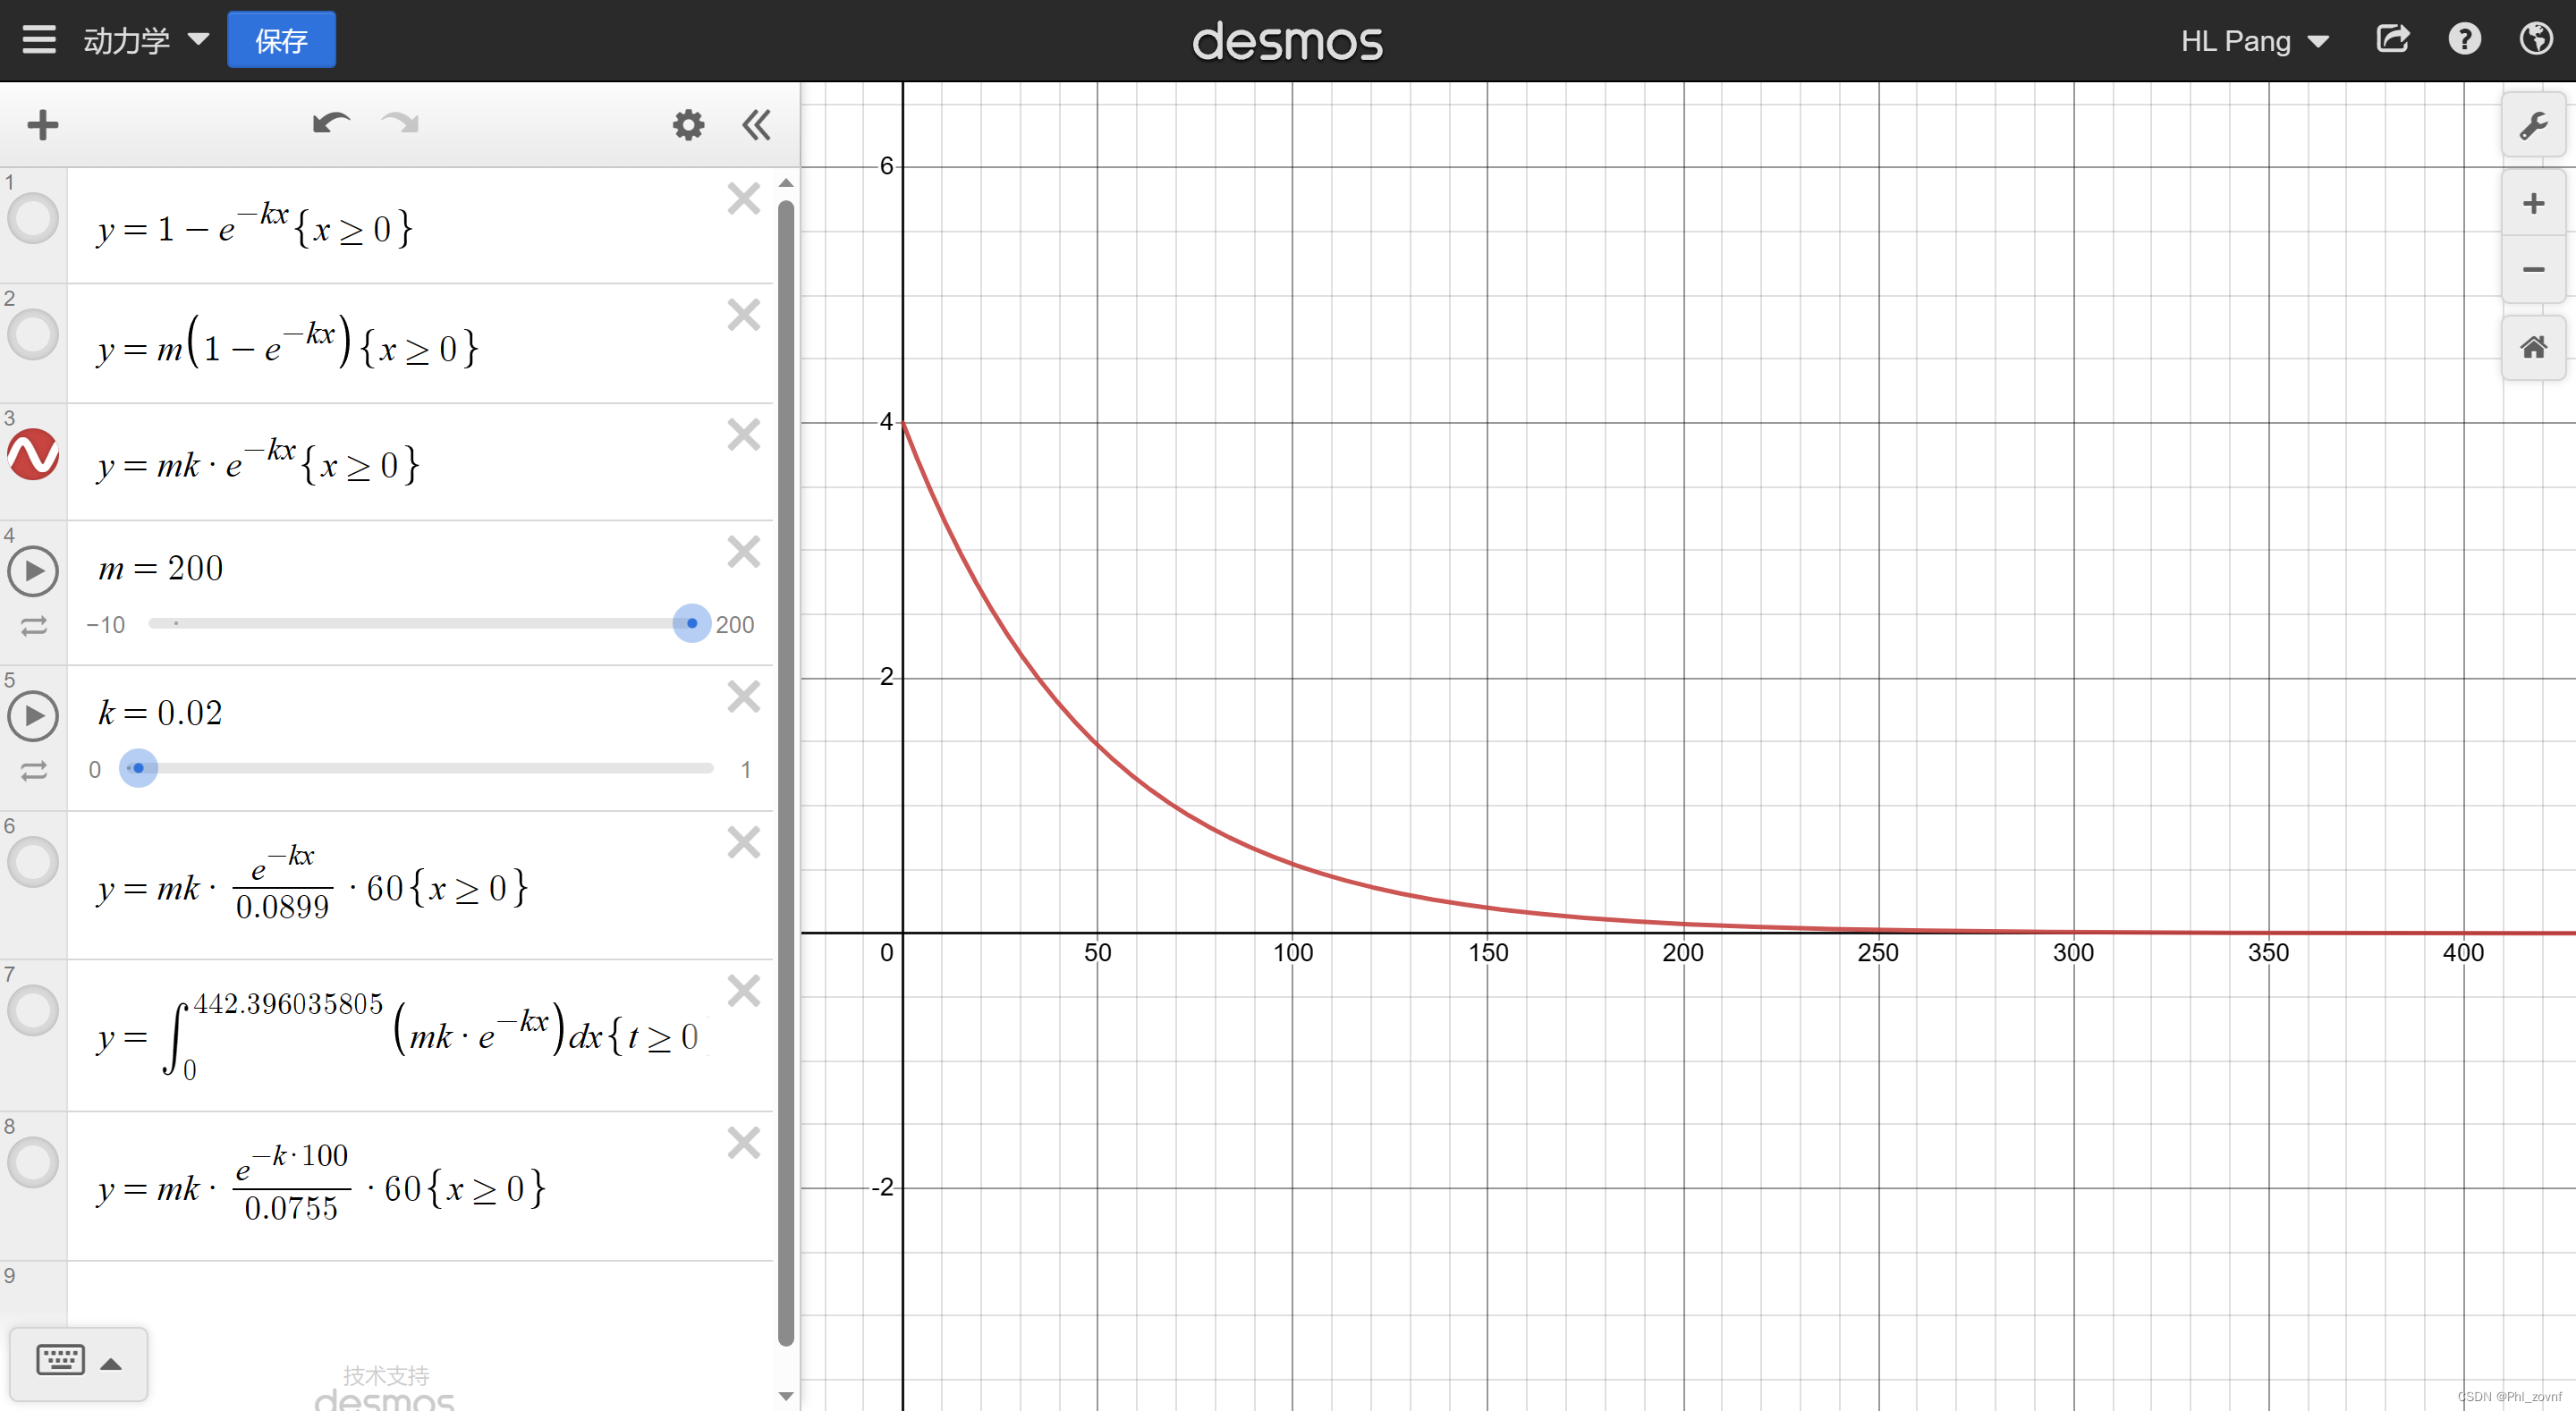Open the HL Pang account dropdown

[x=2254, y=41]
